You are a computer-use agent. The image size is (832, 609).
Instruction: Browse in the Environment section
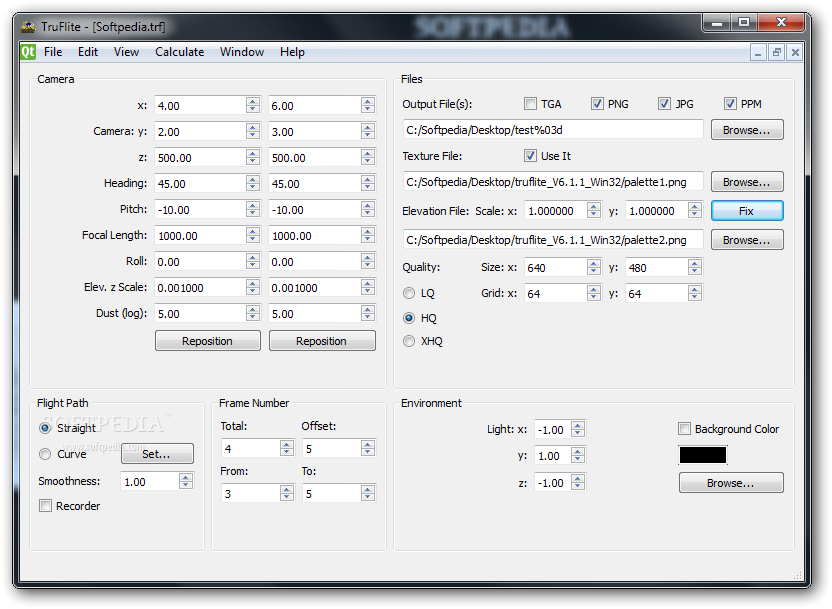pos(731,483)
